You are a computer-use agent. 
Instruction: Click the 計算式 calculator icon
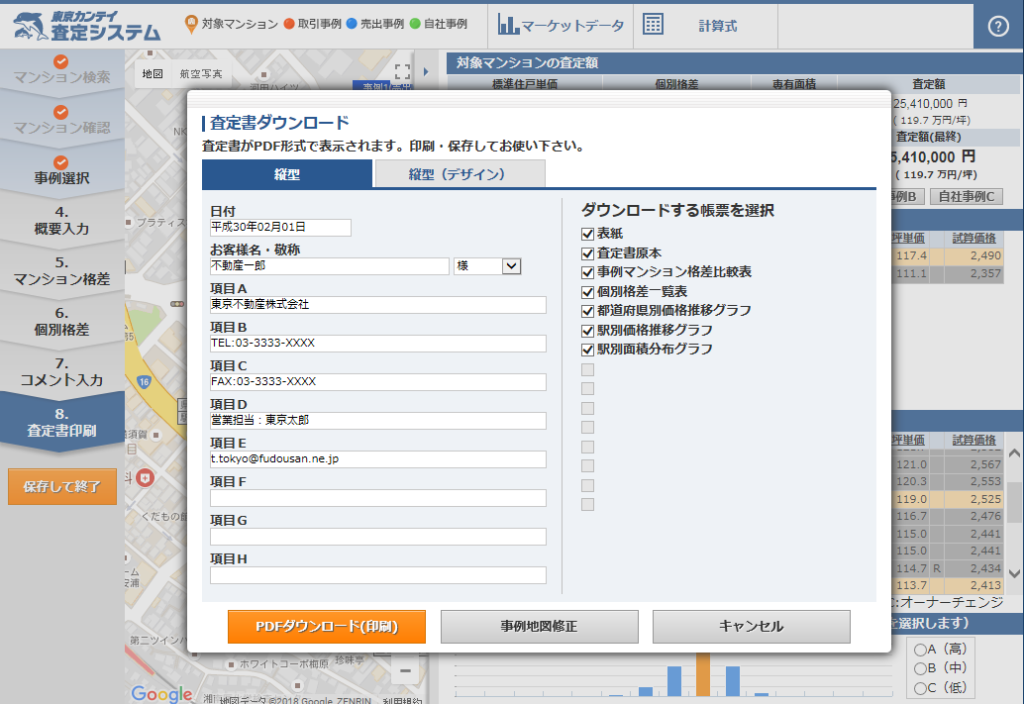click(x=653, y=25)
